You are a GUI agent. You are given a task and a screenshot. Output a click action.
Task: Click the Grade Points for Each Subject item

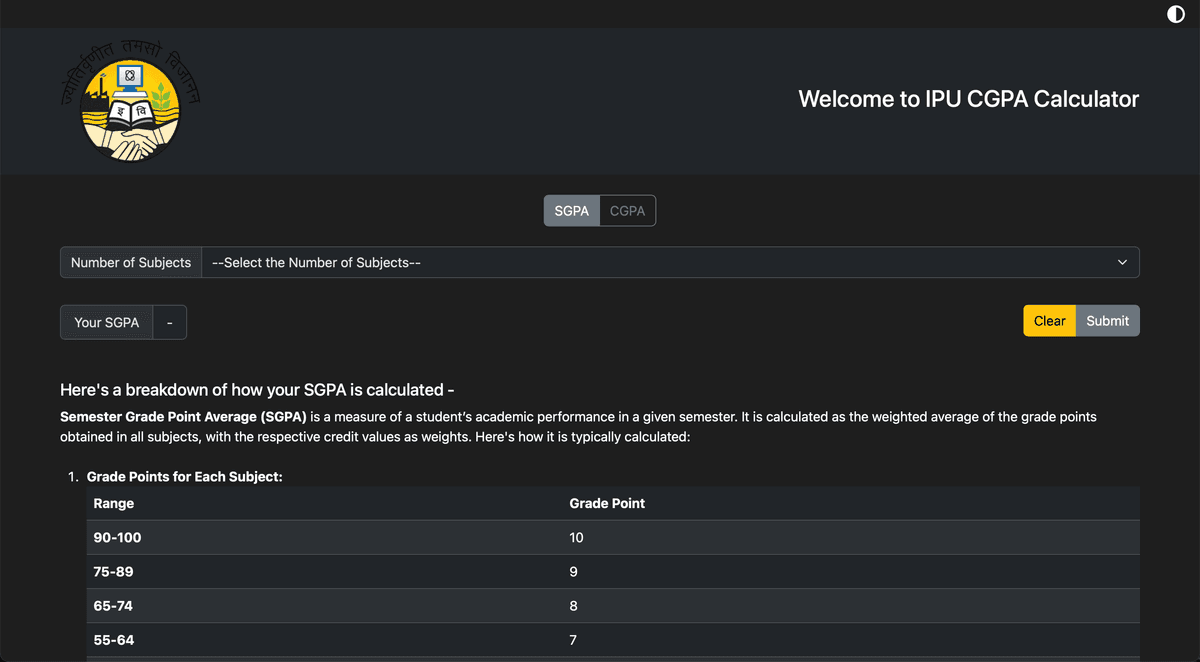[x=185, y=477]
